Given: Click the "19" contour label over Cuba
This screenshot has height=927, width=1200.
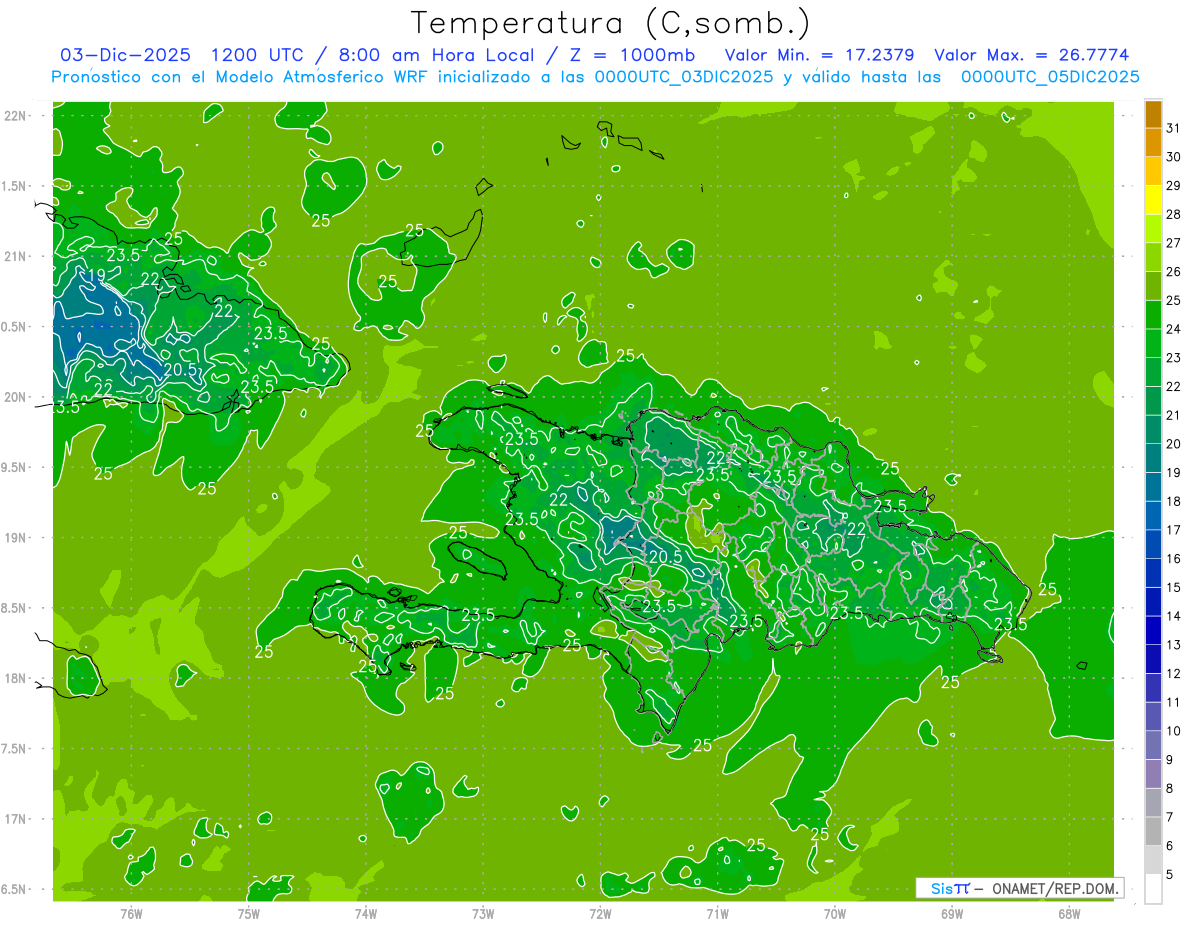Looking at the screenshot, I should (97, 275).
